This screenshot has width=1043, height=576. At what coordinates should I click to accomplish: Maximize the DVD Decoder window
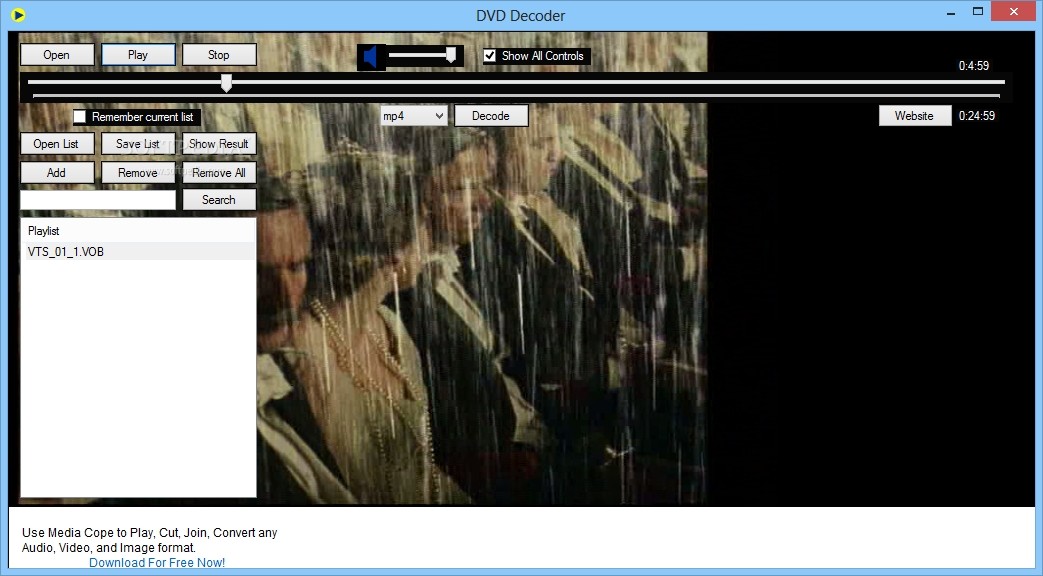click(x=978, y=12)
